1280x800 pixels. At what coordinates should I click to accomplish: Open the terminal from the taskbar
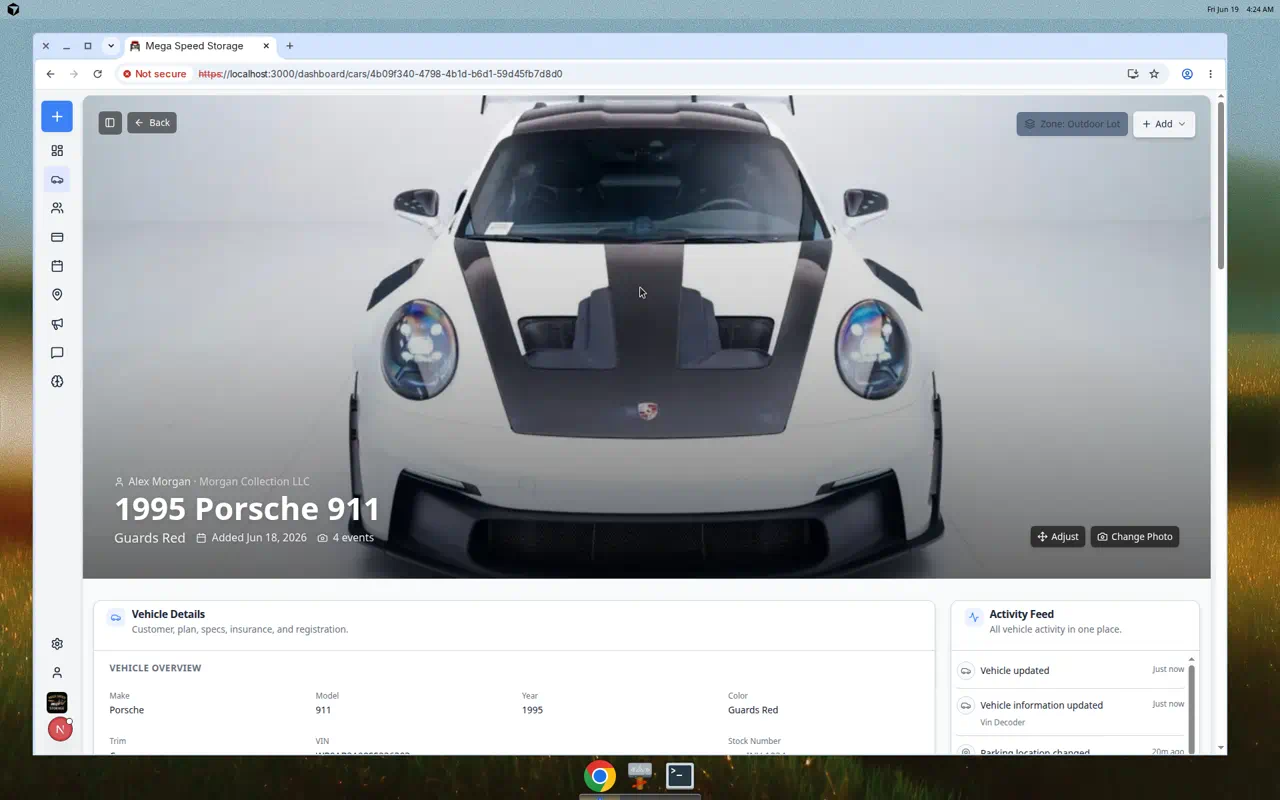[x=680, y=775]
